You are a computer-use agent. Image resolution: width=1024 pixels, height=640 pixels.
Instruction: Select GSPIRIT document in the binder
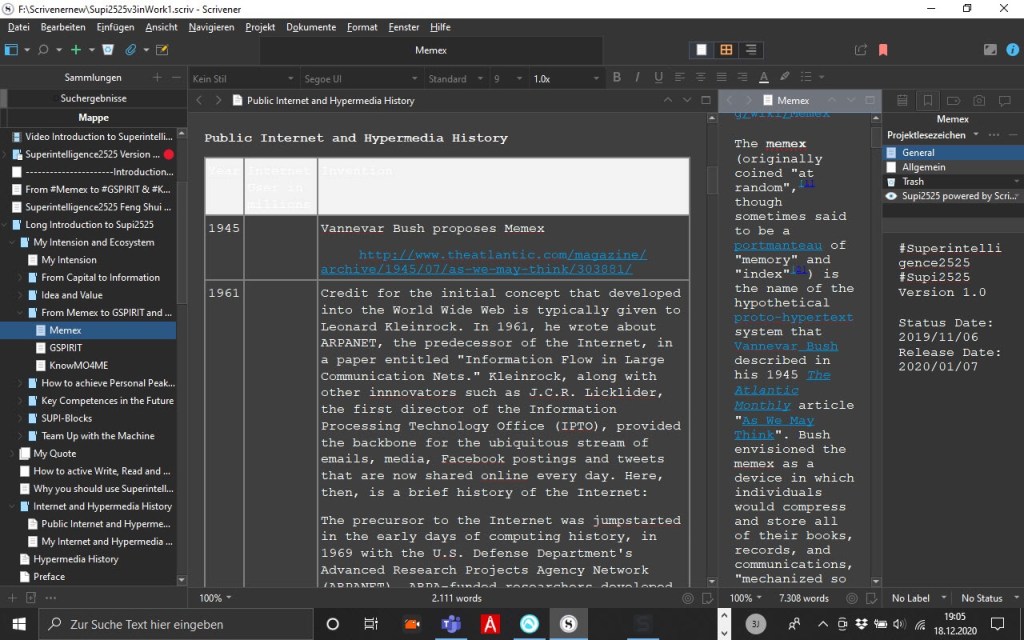65,348
